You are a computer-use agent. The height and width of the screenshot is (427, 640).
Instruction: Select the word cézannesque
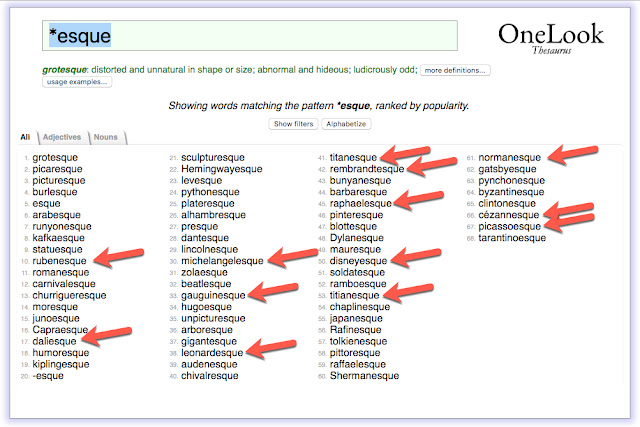(509, 215)
